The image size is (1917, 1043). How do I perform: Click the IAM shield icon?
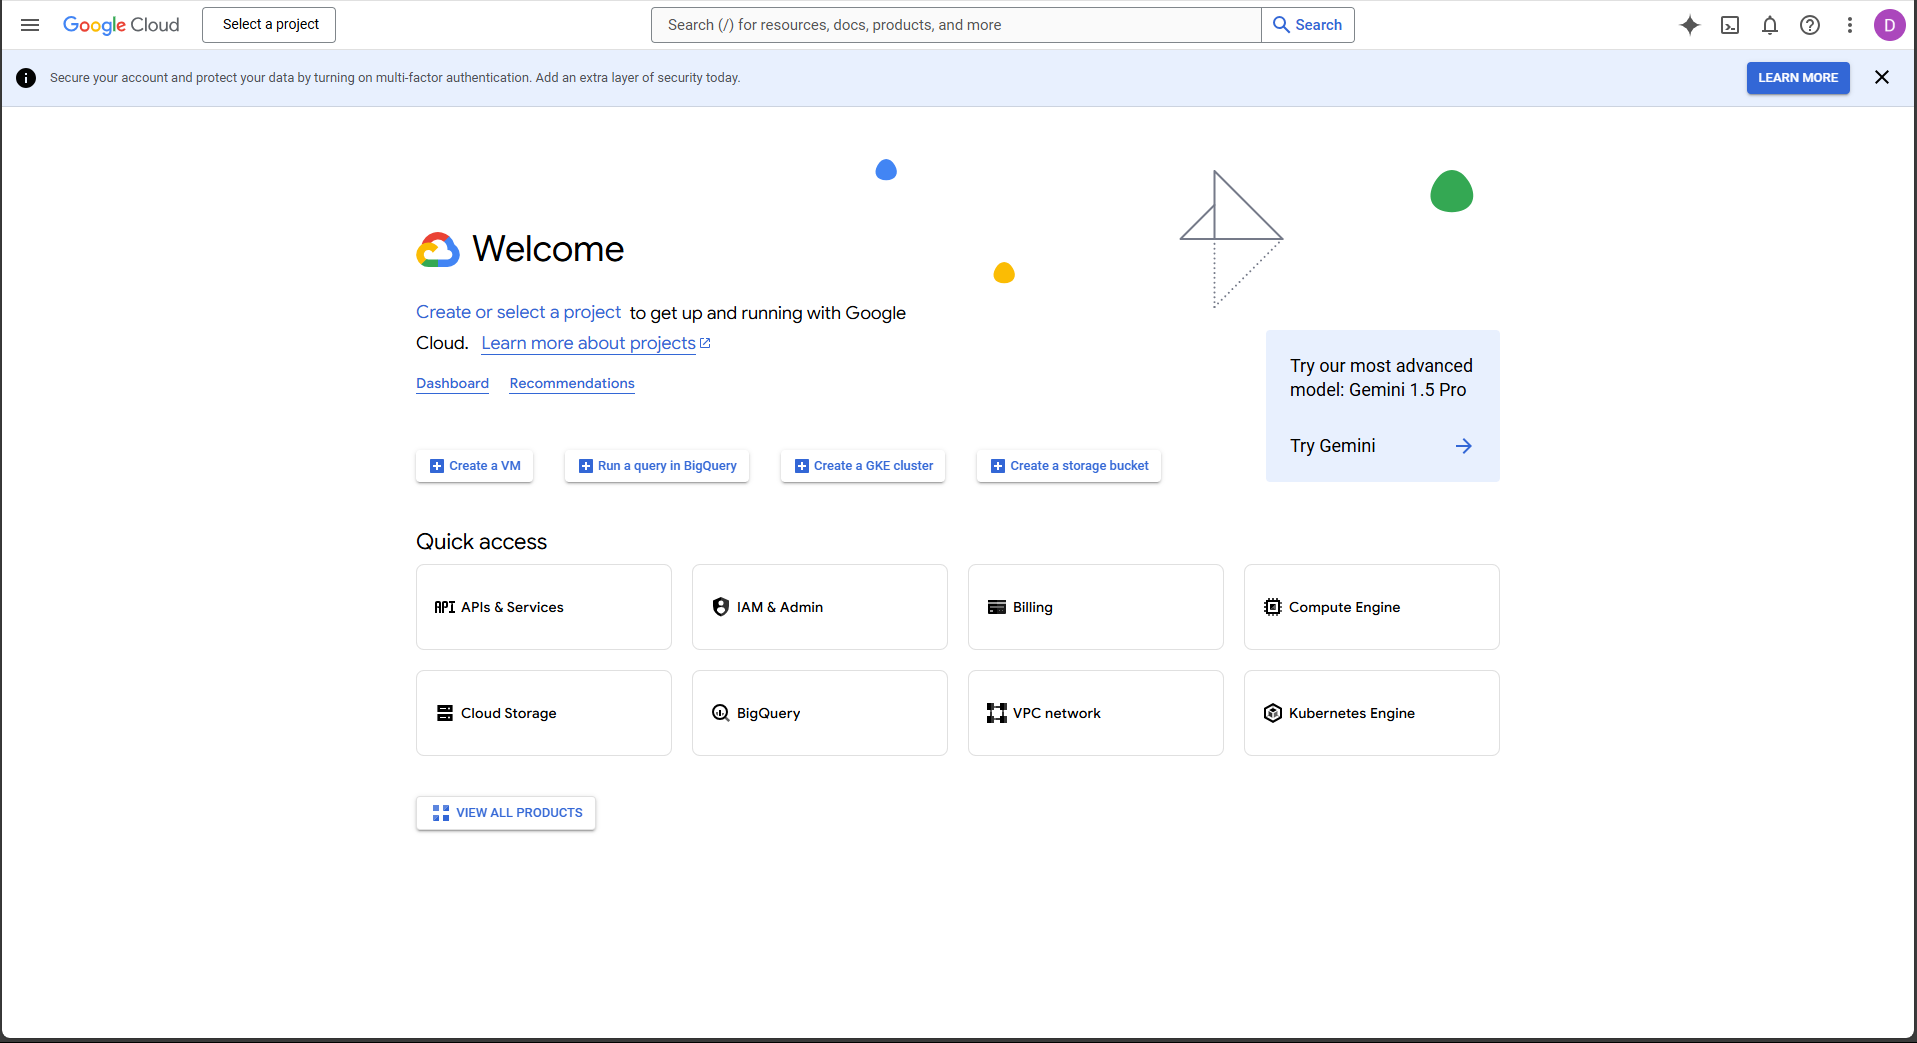[x=721, y=607]
